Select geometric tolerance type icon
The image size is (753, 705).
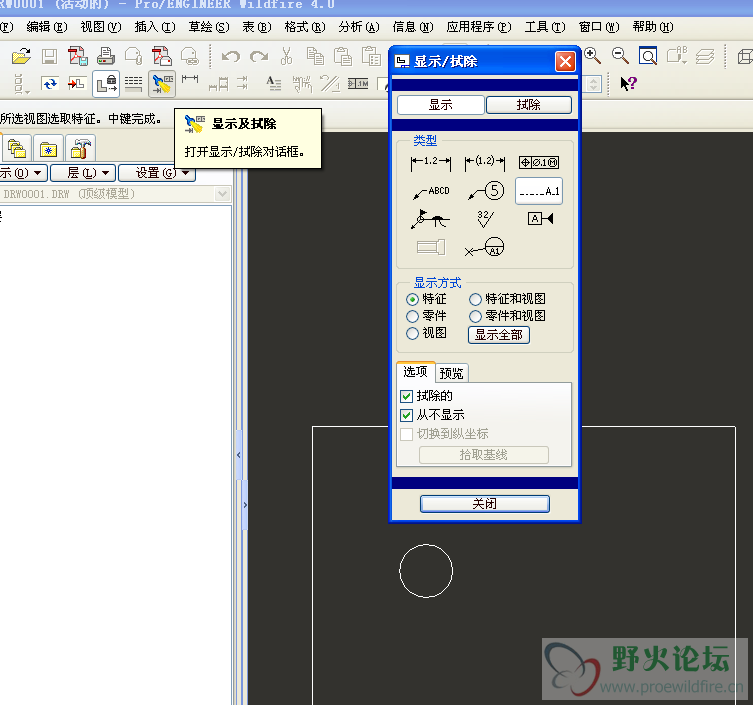coord(539,163)
